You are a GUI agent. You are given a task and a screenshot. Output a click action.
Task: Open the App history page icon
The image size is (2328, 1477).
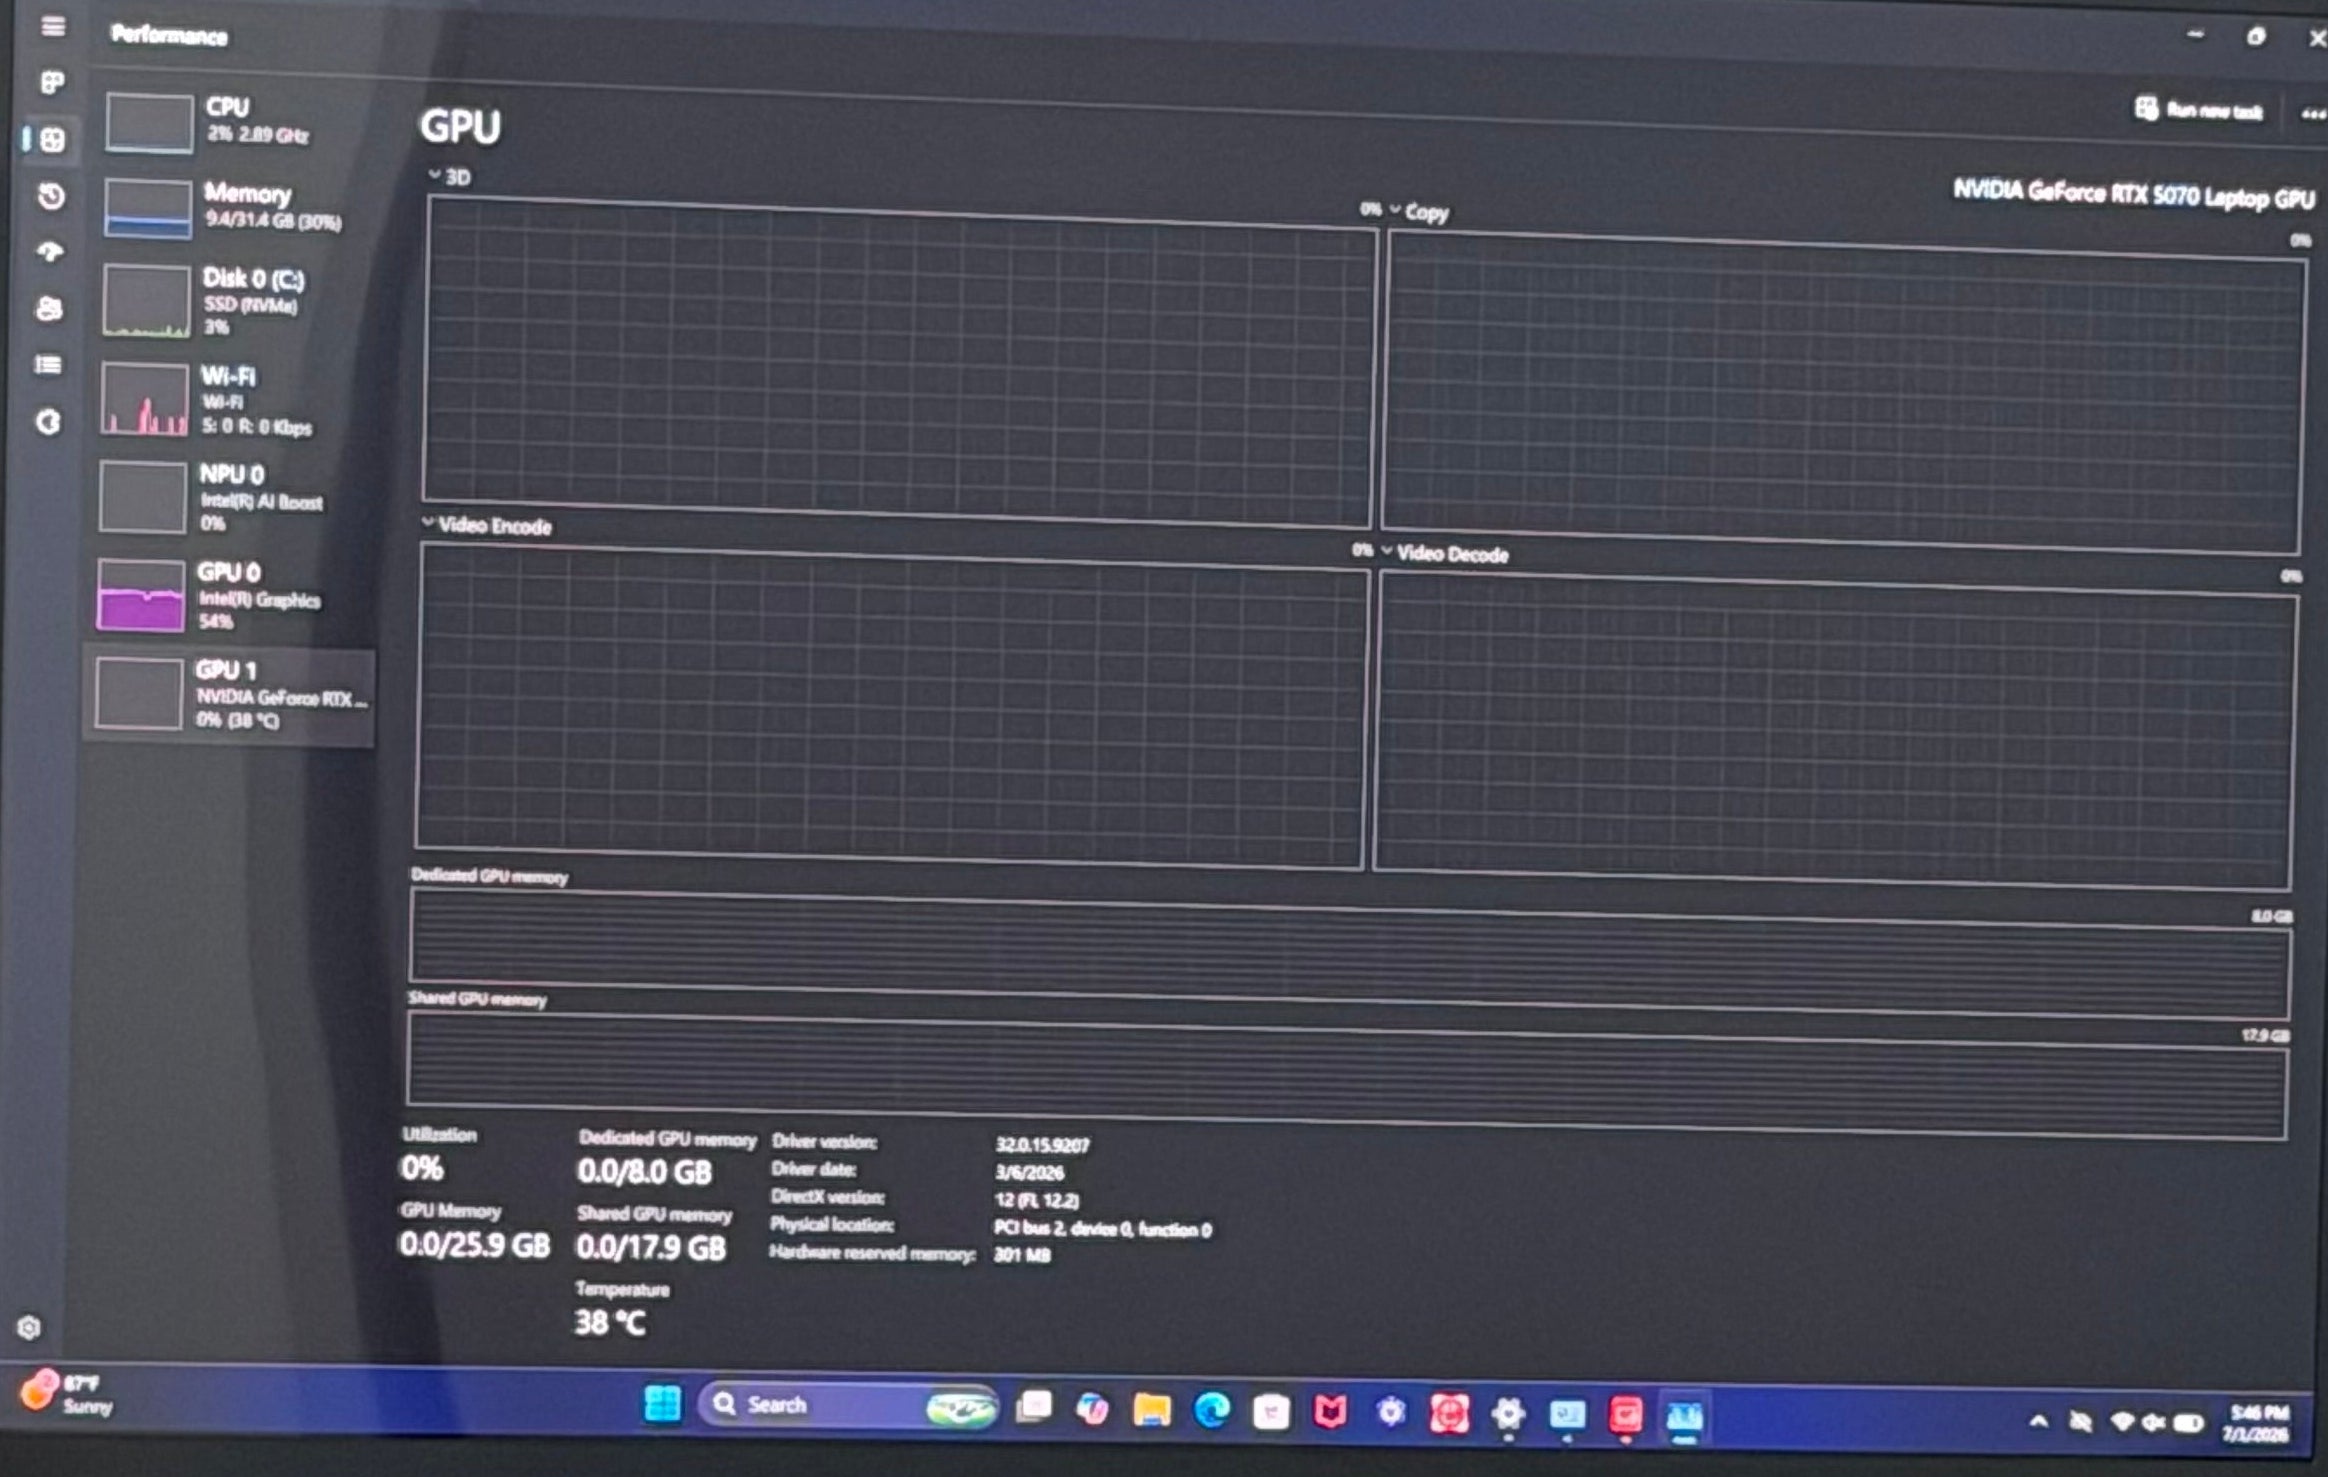[51, 196]
